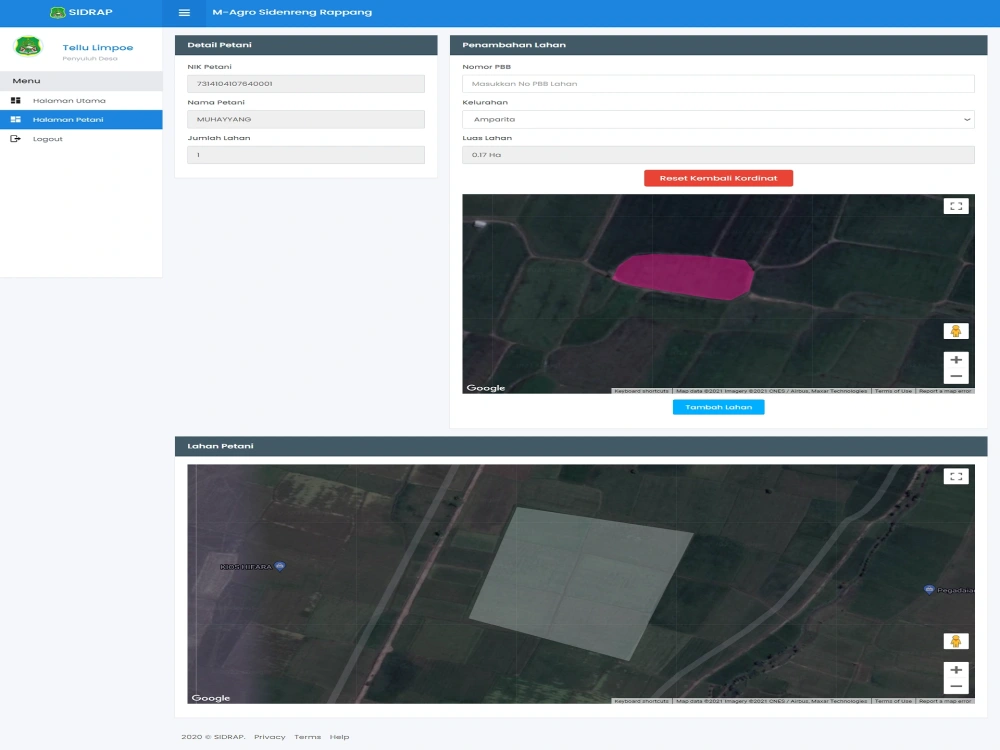Click the pink land polygon on map
The image size is (1000, 750).
pyautogui.click(x=684, y=276)
